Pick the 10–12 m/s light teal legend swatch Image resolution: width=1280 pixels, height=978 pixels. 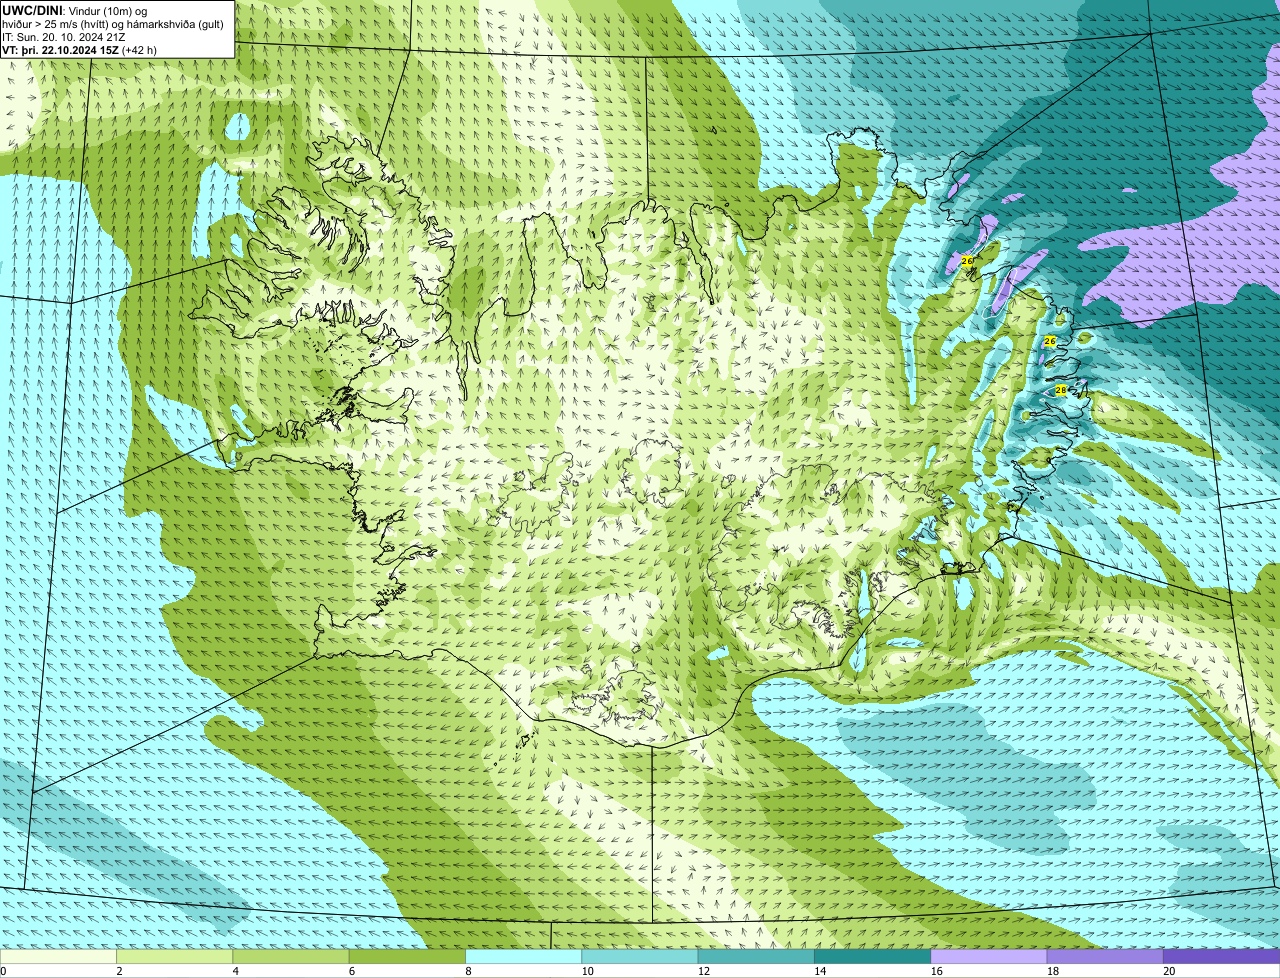tap(640, 956)
